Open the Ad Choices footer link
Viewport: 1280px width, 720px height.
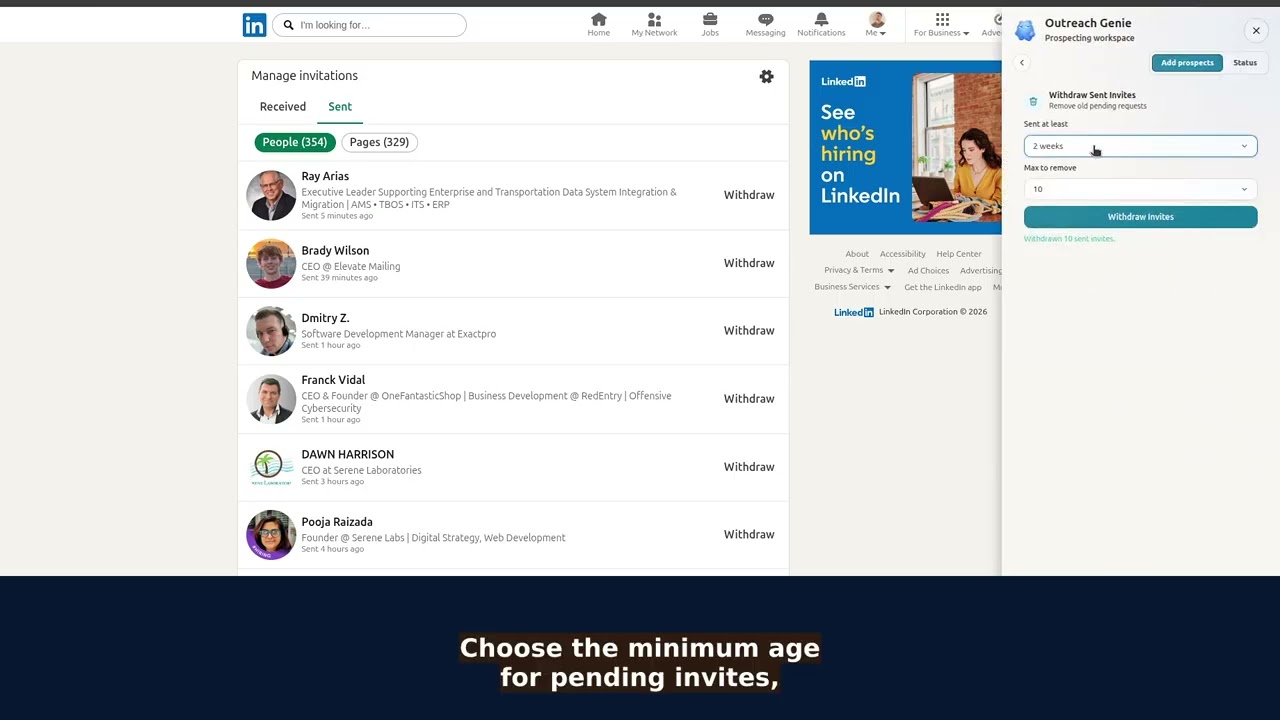click(x=928, y=271)
